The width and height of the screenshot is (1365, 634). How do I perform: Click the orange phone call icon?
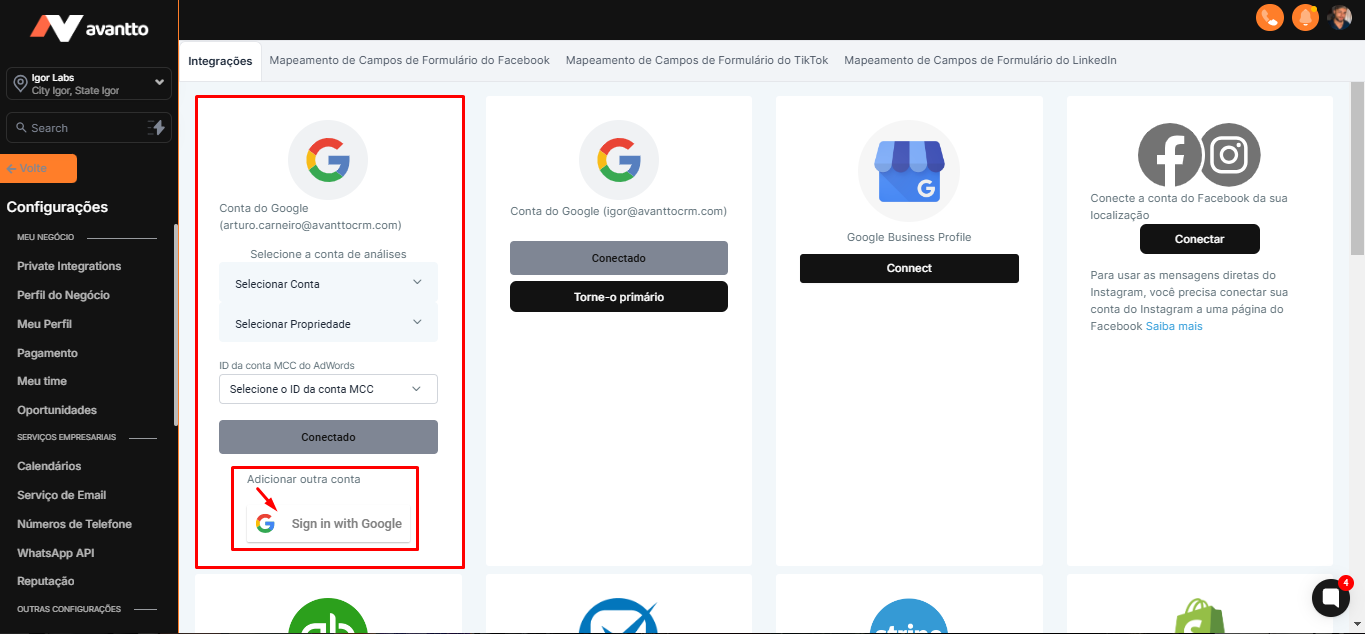click(x=1269, y=17)
